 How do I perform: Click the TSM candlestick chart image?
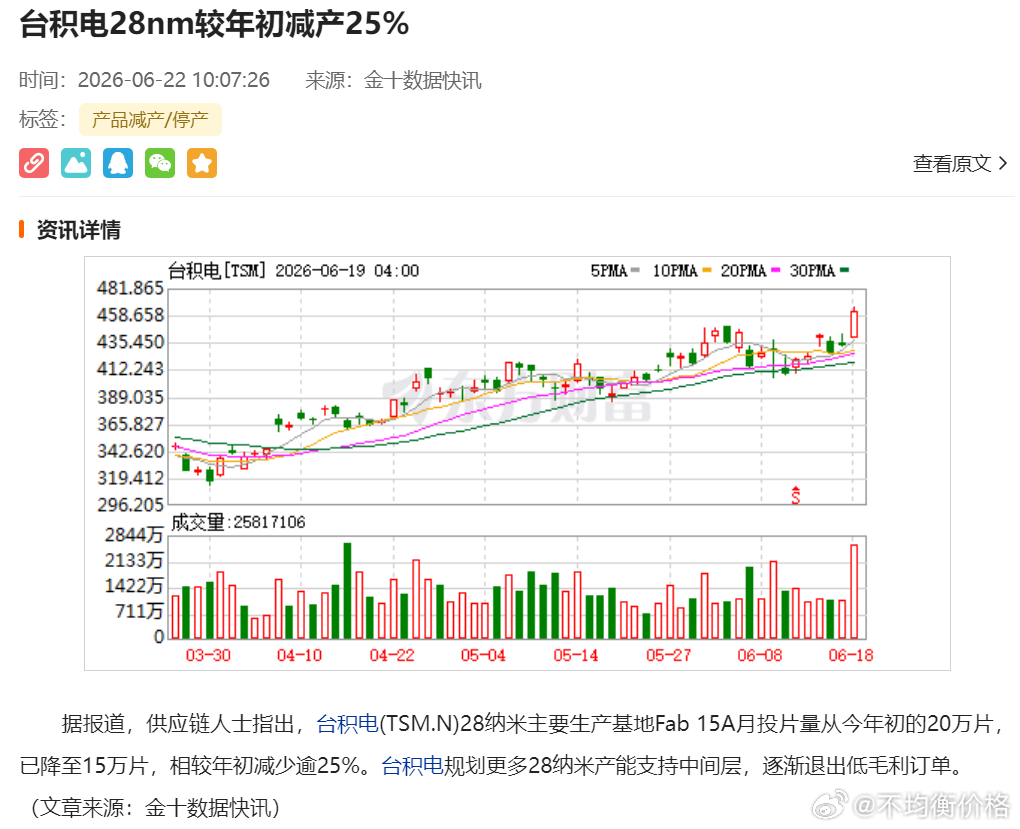click(x=517, y=463)
